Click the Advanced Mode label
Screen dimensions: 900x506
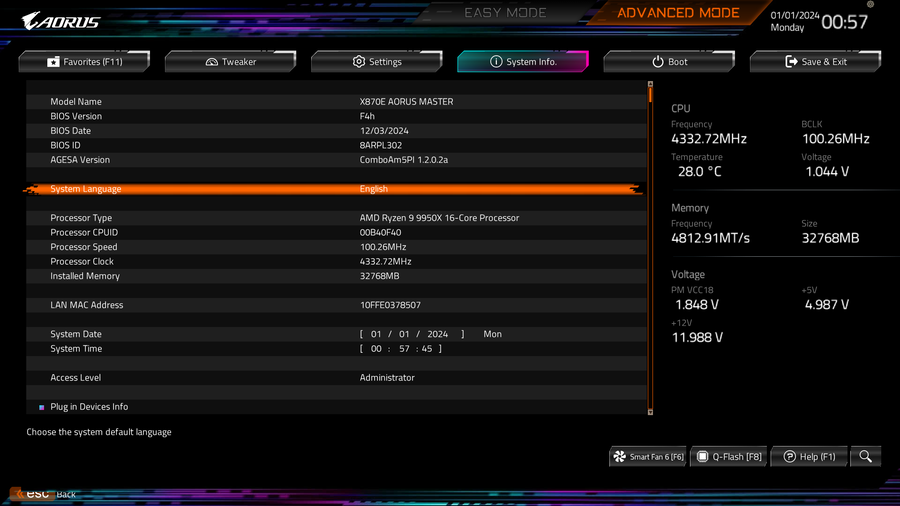(678, 13)
